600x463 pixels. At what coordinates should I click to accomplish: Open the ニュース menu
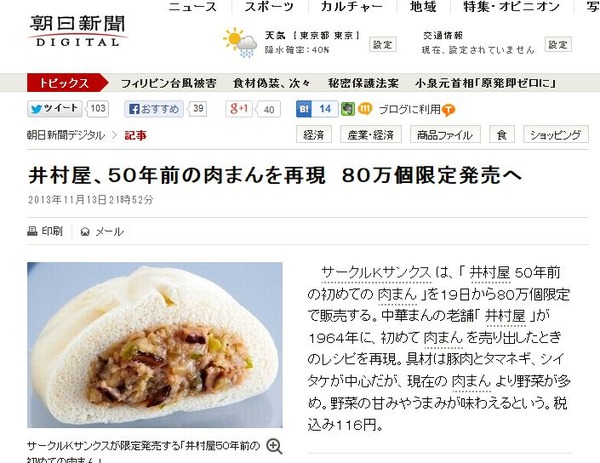point(192,7)
